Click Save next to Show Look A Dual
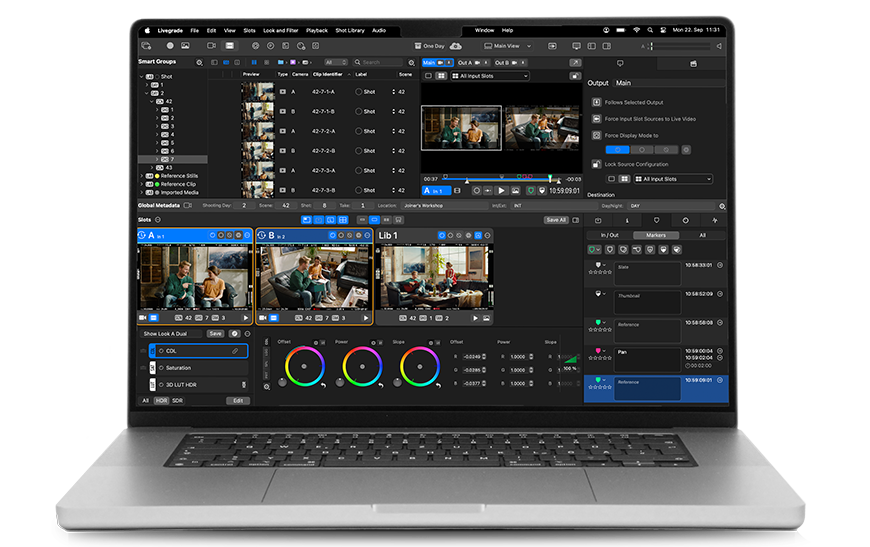The width and height of the screenshot is (870, 547). (215, 333)
